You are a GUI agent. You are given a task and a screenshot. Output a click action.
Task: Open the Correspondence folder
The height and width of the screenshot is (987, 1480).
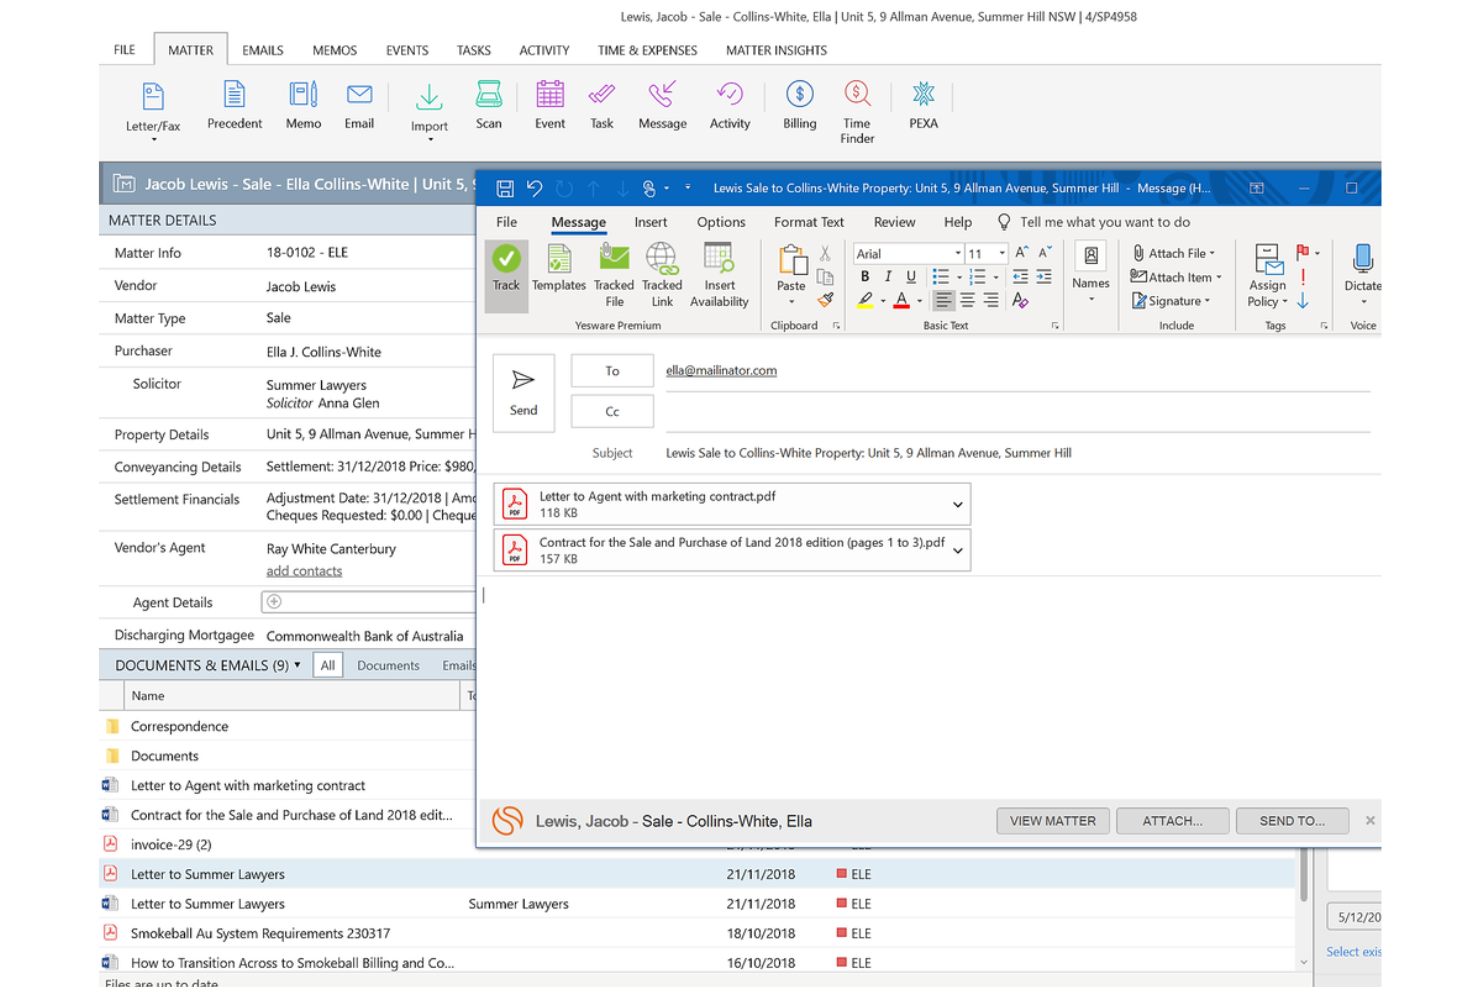[x=179, y=726]
